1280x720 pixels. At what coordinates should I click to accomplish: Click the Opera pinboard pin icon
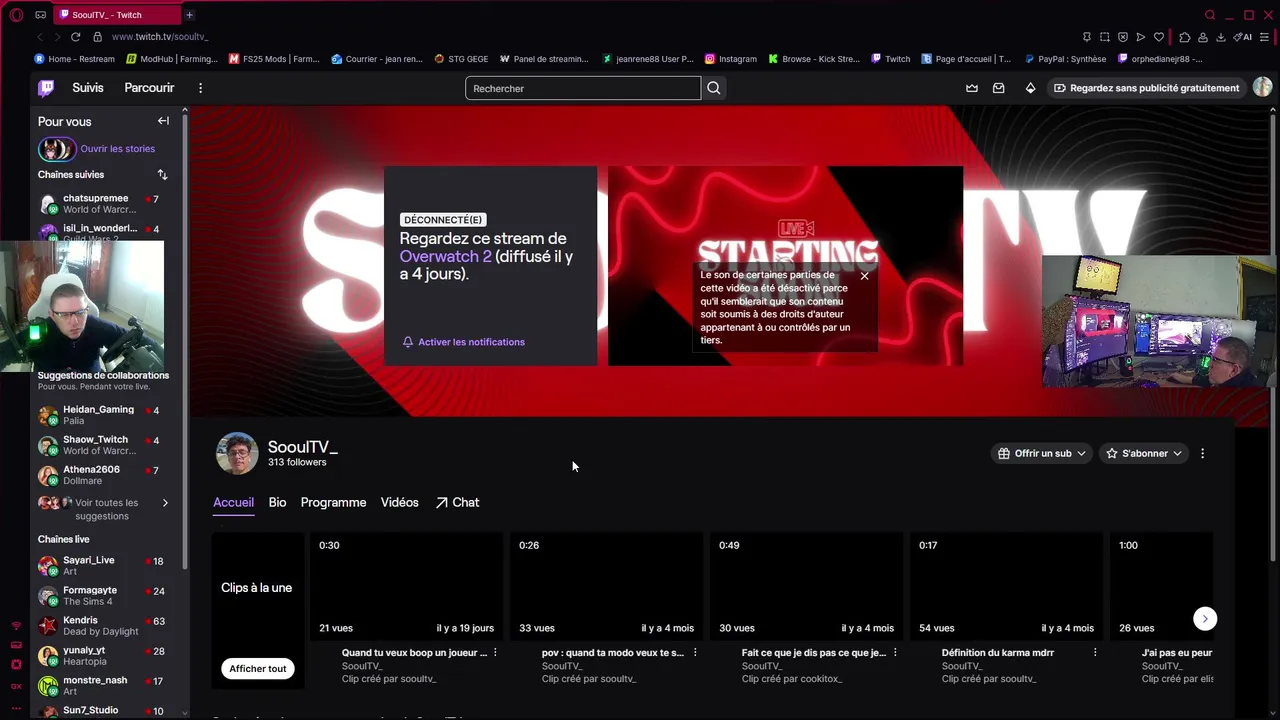coord(1087,37)
